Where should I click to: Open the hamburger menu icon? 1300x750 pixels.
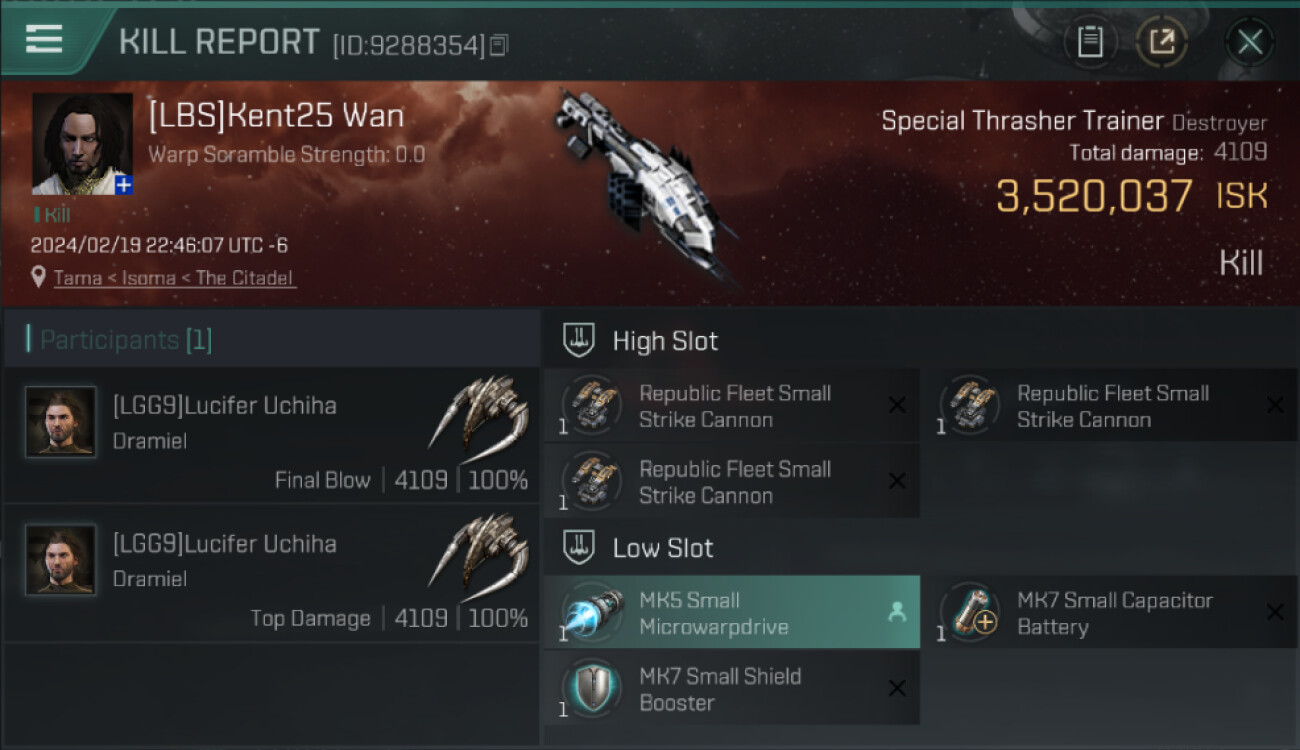(44, 39)
